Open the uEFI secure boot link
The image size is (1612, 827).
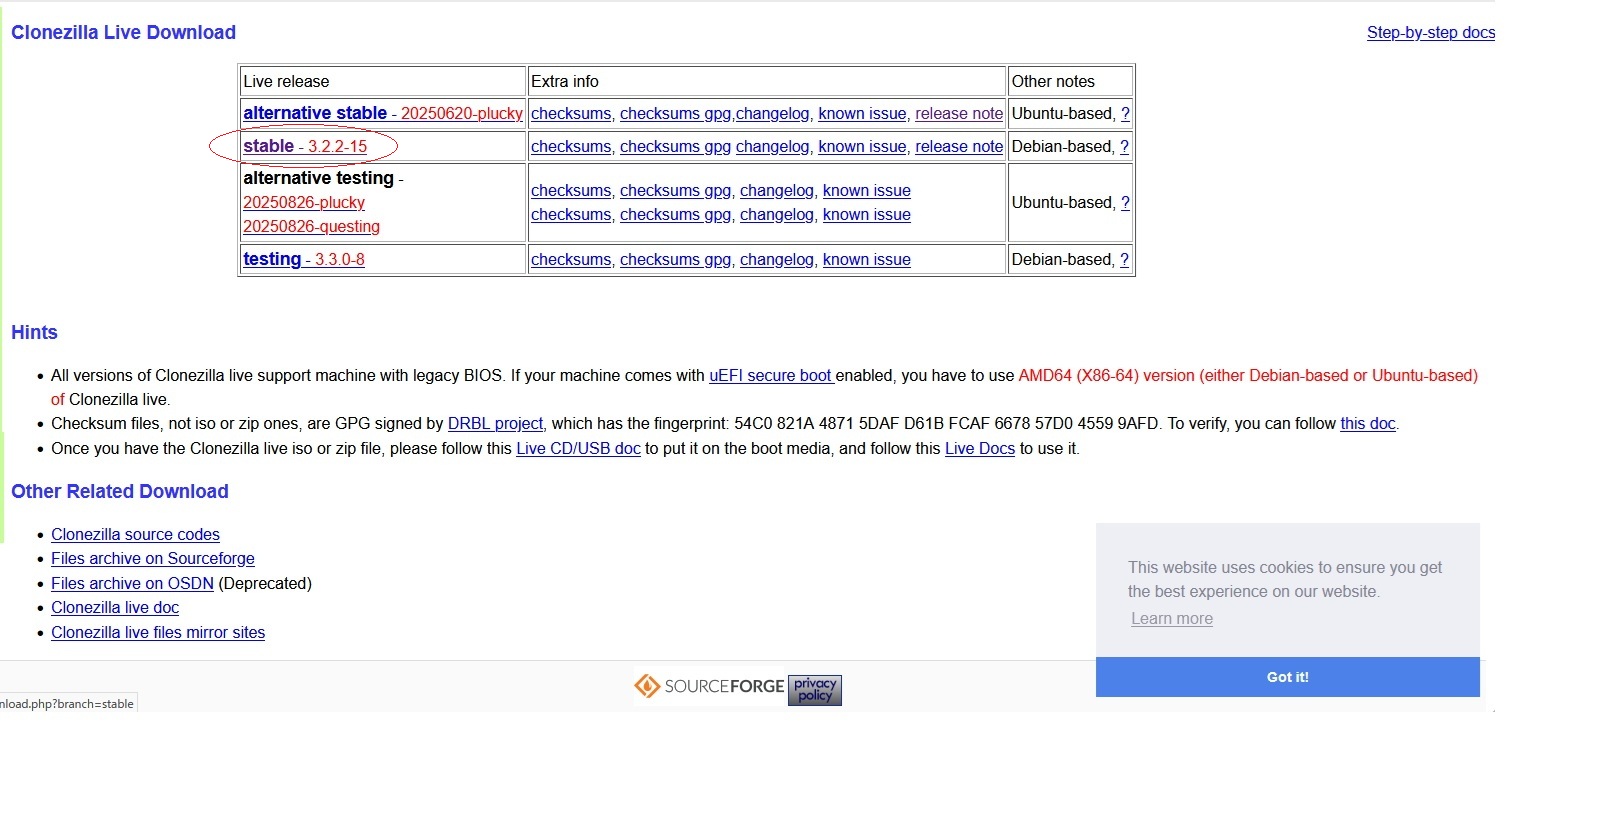(771, 376)
